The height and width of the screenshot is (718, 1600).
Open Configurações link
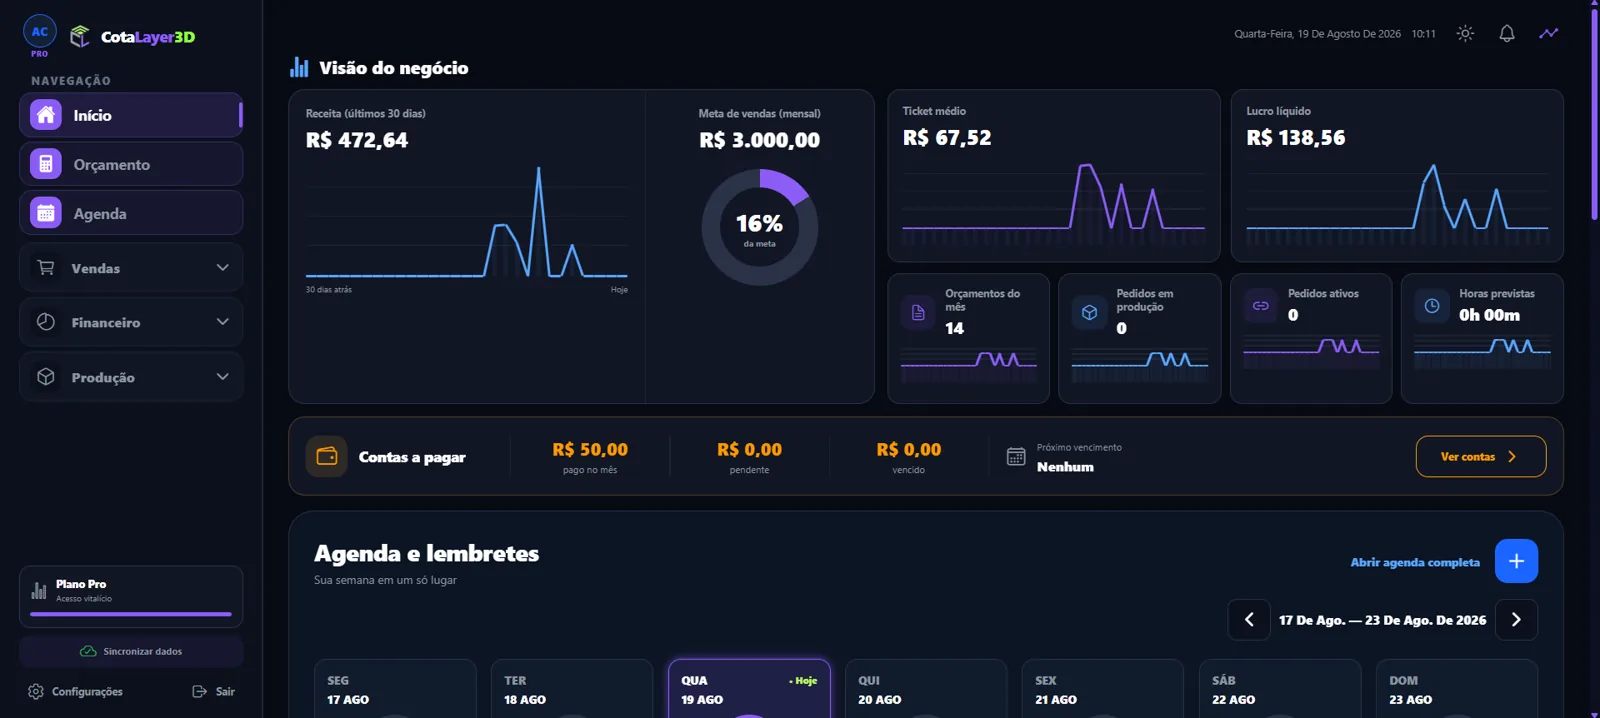coord(76,691)
